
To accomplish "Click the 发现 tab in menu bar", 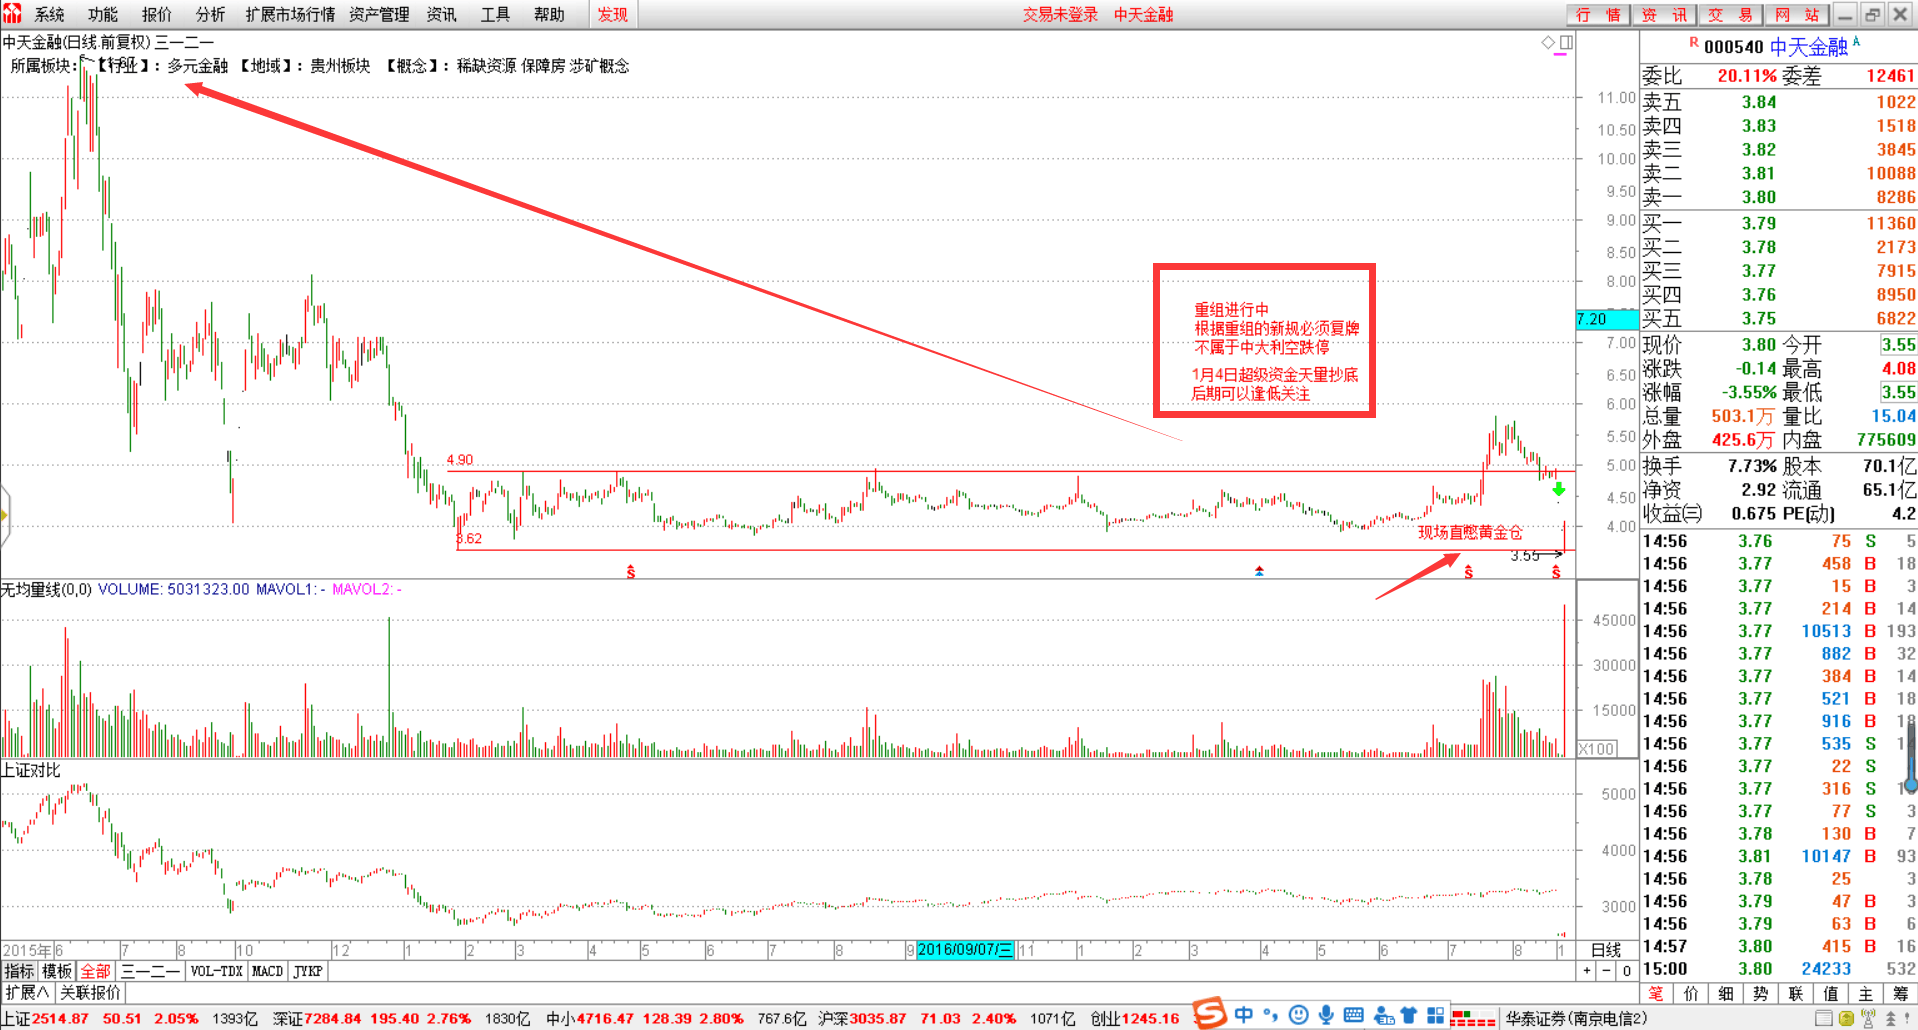I will [x=613, y=14].
